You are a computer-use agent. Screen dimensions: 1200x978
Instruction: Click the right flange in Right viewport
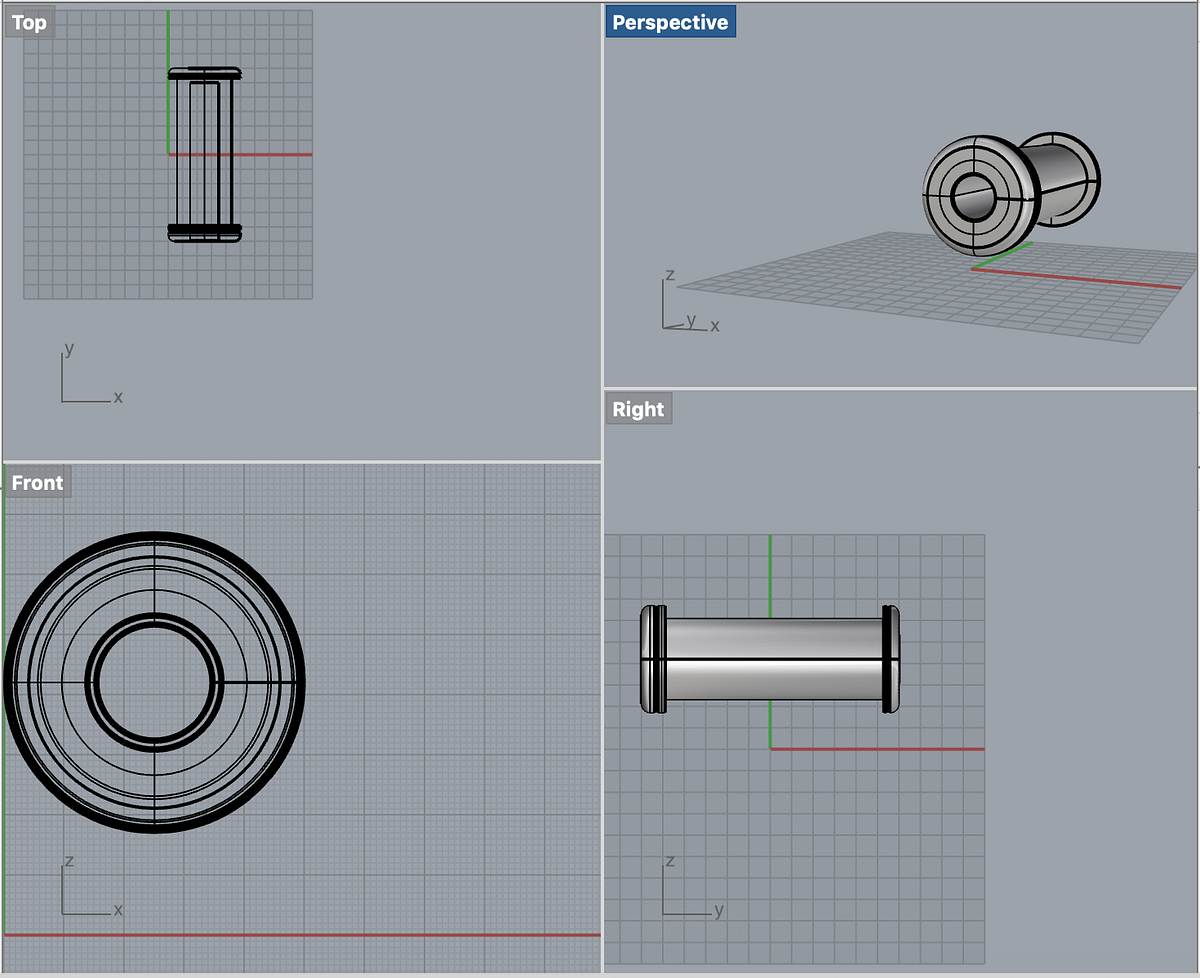click(x=891, y=659)
